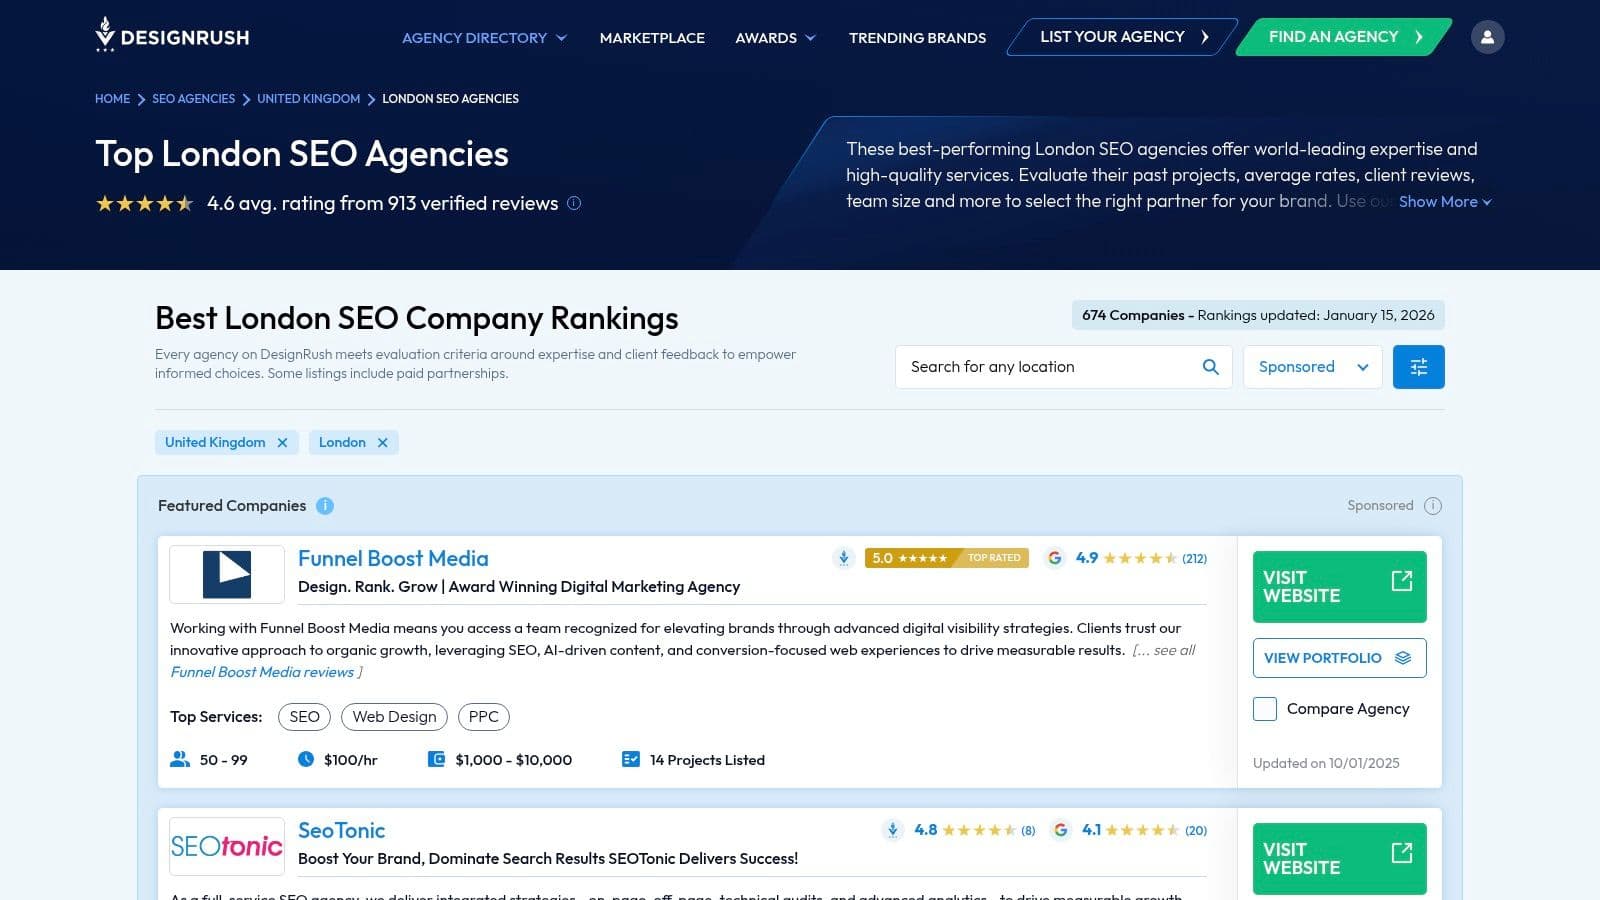Open the Trending Brands section
Image resolution: width=1600 pixels, height=900 pixels.
tap(916, 37)
